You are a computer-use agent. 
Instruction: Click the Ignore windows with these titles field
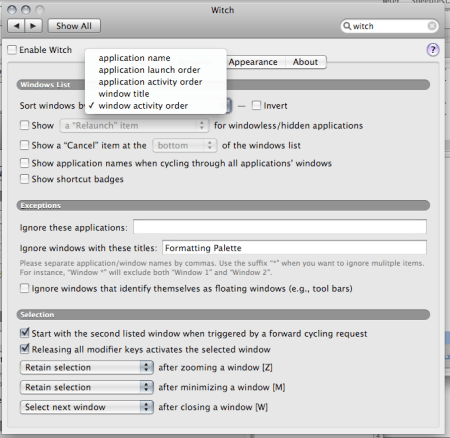click(294, 248)
